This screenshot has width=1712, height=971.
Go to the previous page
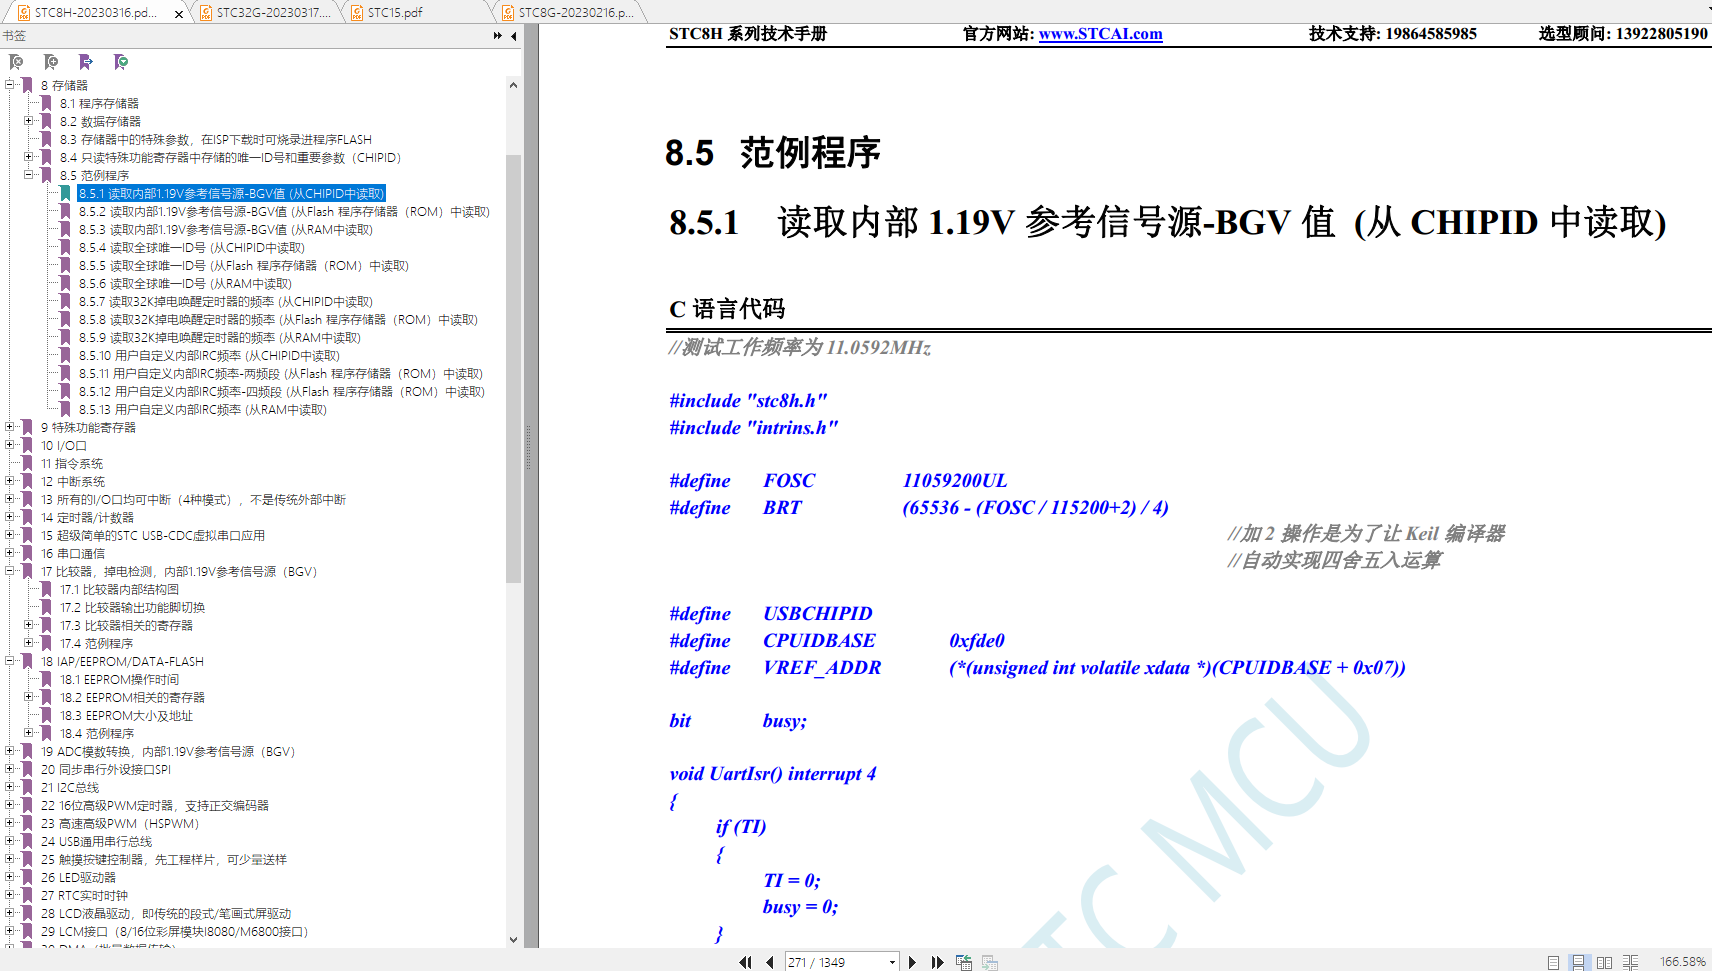point(769,962)
